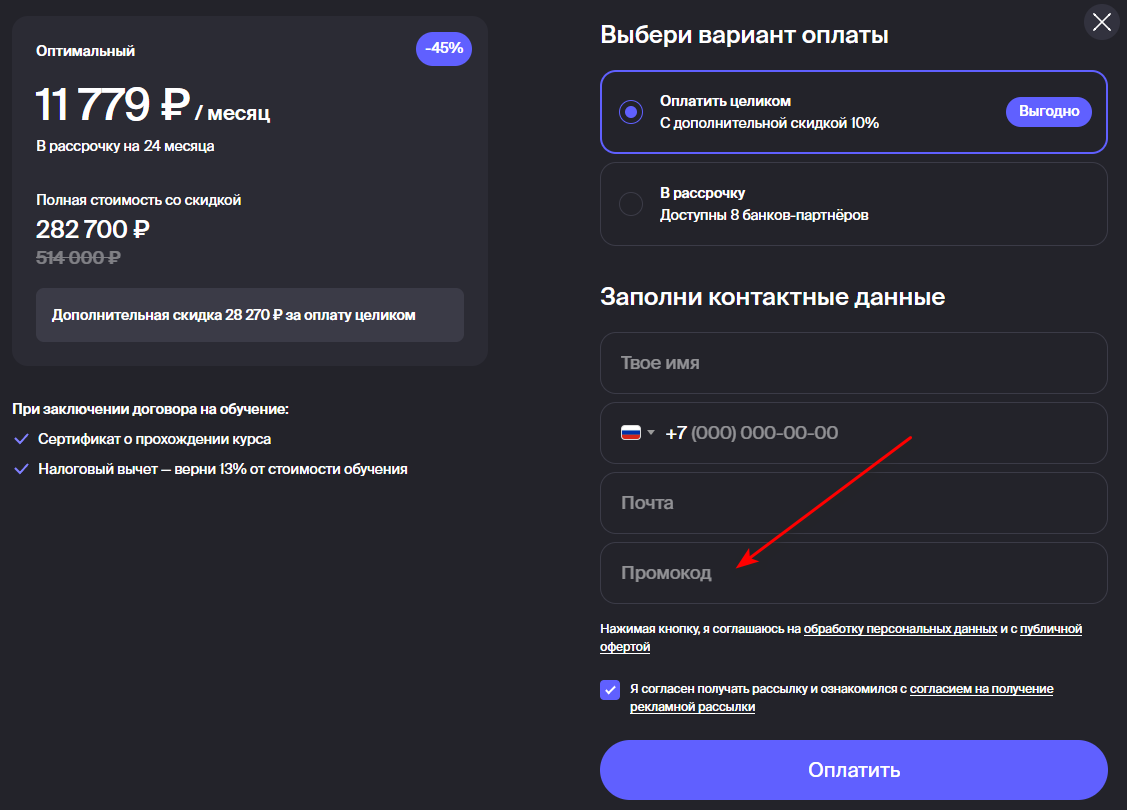
Task: Select the 'В рассрочку' radio button
Action: (630, 204)
